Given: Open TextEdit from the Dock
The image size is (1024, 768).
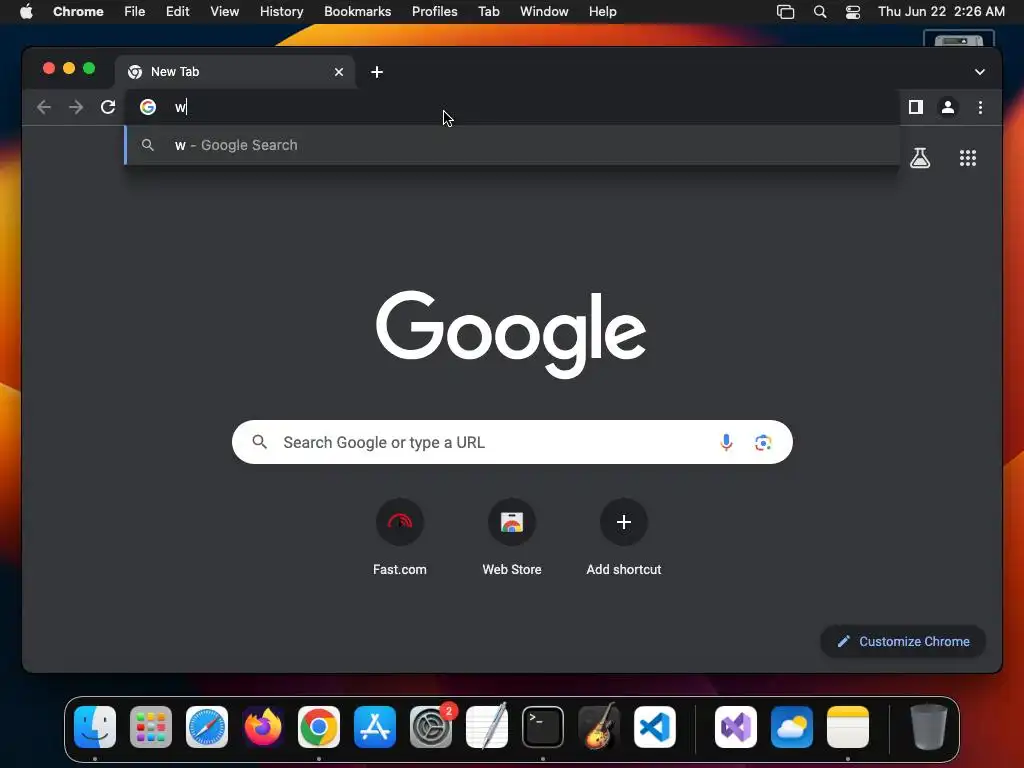Looking at the screenshot, I should click(487, 727).
